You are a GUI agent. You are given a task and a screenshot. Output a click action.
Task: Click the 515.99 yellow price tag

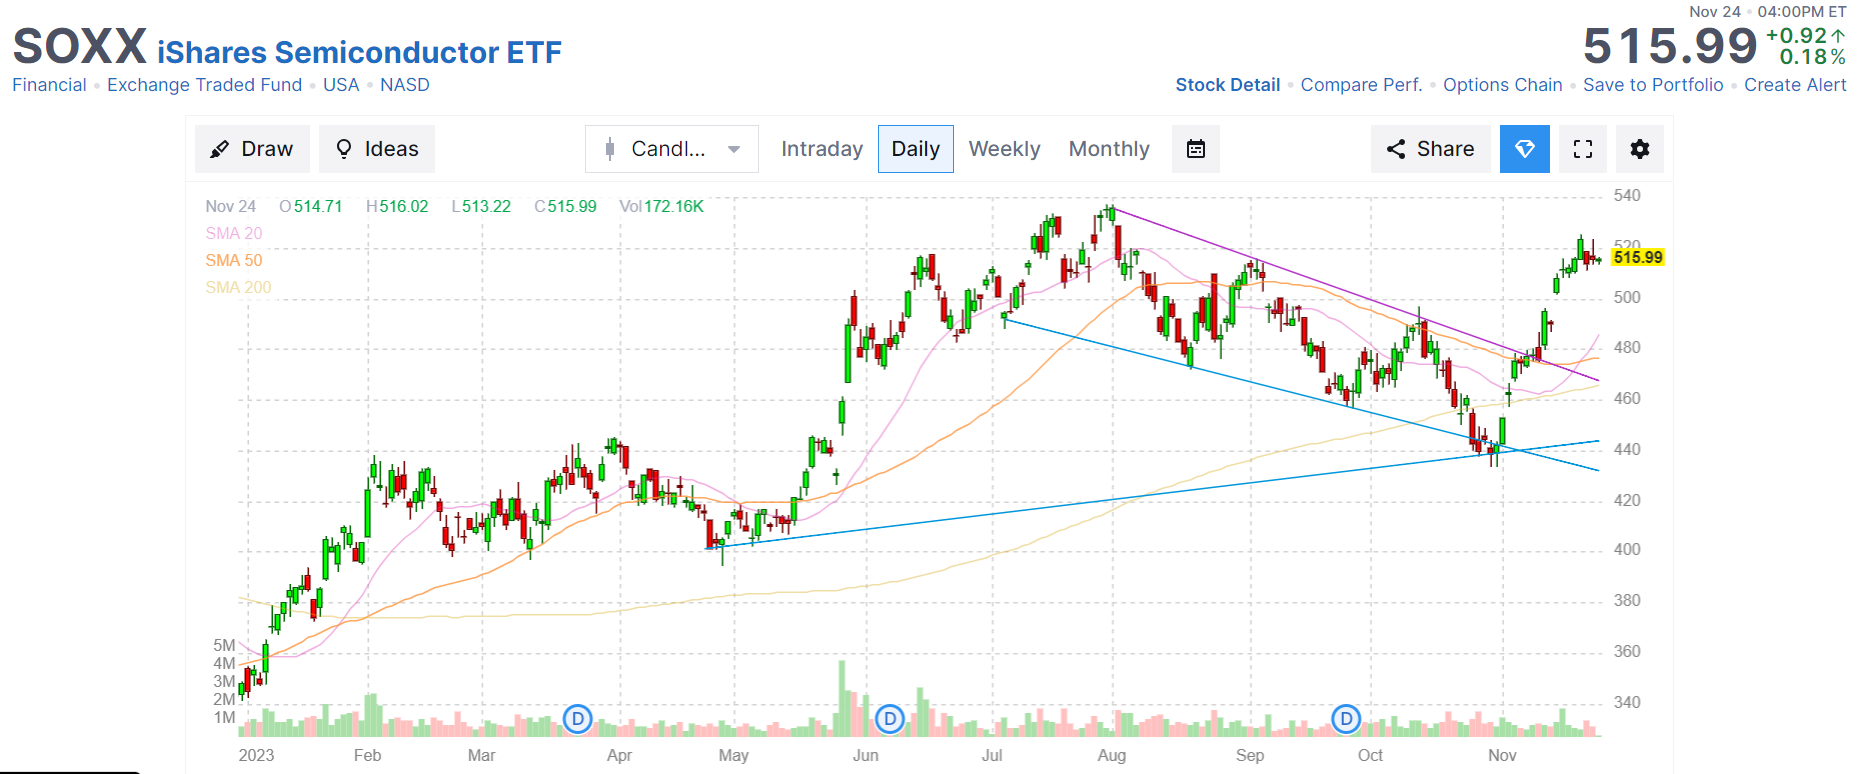pos(1638,257)
